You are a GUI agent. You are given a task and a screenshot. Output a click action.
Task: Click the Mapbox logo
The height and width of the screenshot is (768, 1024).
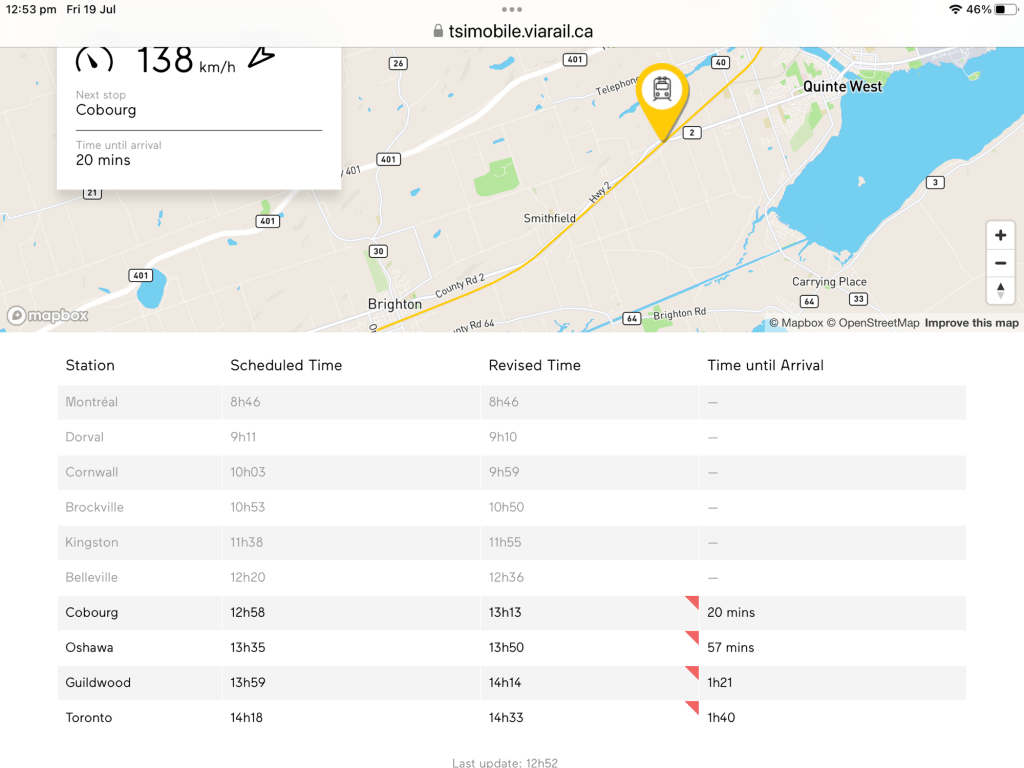click(x=48, y=316)
